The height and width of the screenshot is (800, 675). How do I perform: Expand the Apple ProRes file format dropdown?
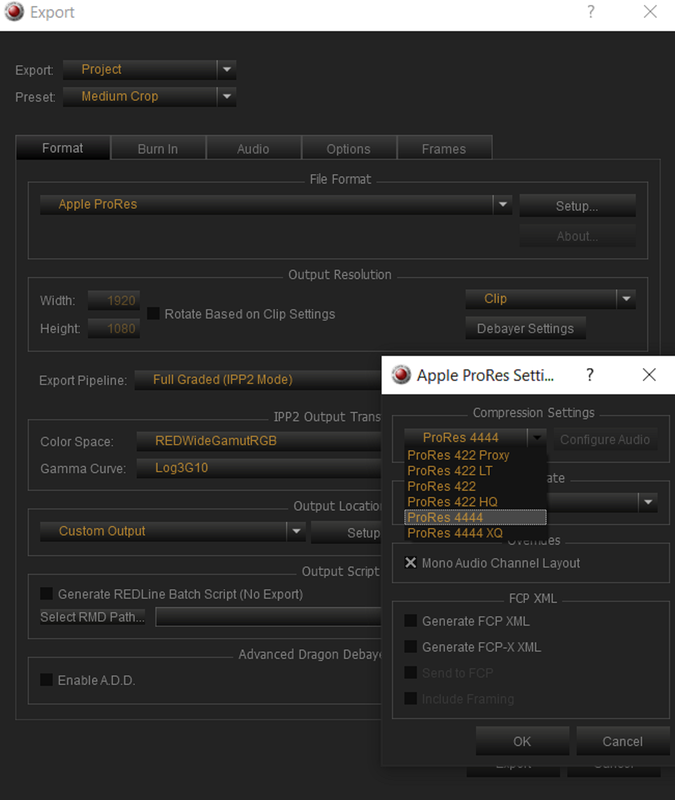[503, 205]
